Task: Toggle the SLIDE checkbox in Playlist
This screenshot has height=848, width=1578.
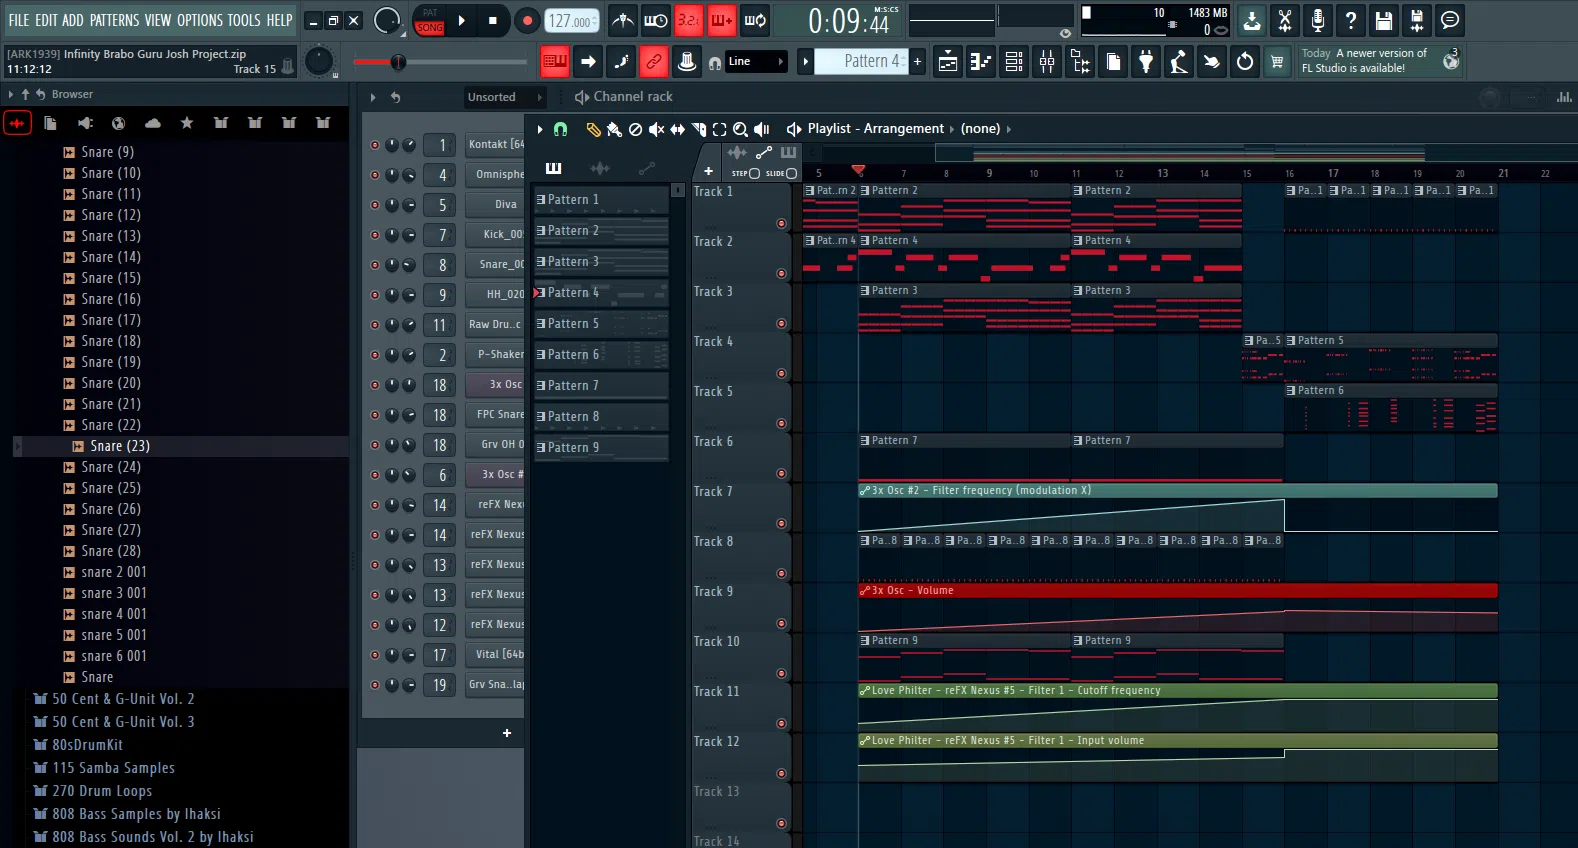Action: click(791, 173)
